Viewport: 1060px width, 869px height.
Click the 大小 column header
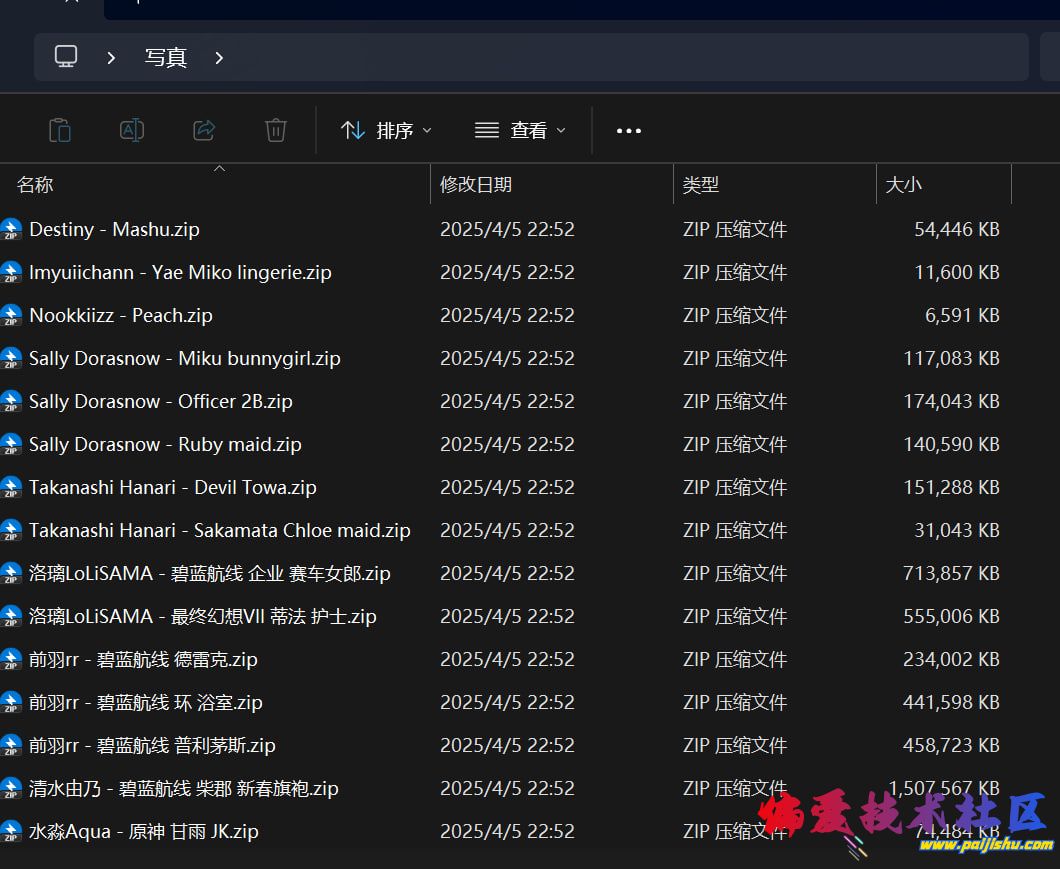tap(904, 185)
